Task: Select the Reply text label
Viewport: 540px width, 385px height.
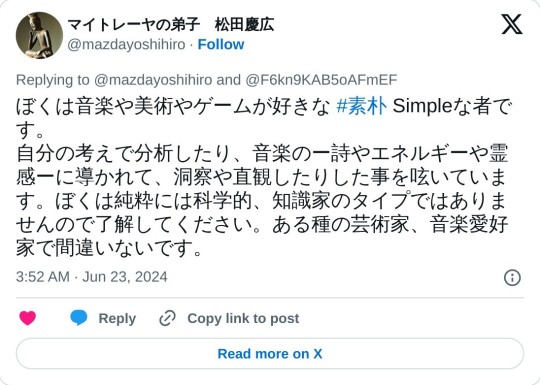Action: [117, 319]
